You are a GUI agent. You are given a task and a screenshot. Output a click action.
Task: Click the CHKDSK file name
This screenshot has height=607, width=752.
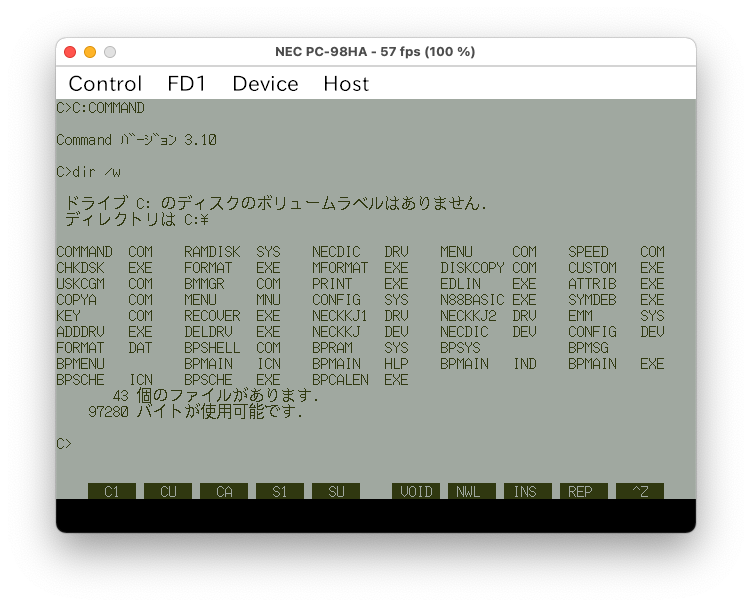pyautogui.click(x=80, y=268)
